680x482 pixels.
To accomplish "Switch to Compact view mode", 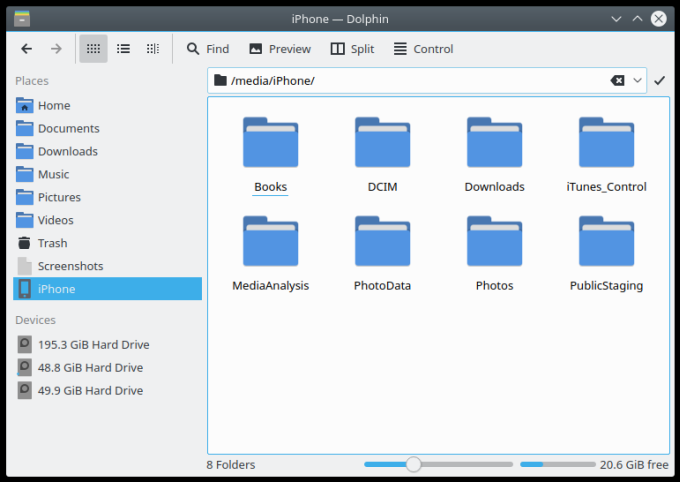I will (123, 49).
